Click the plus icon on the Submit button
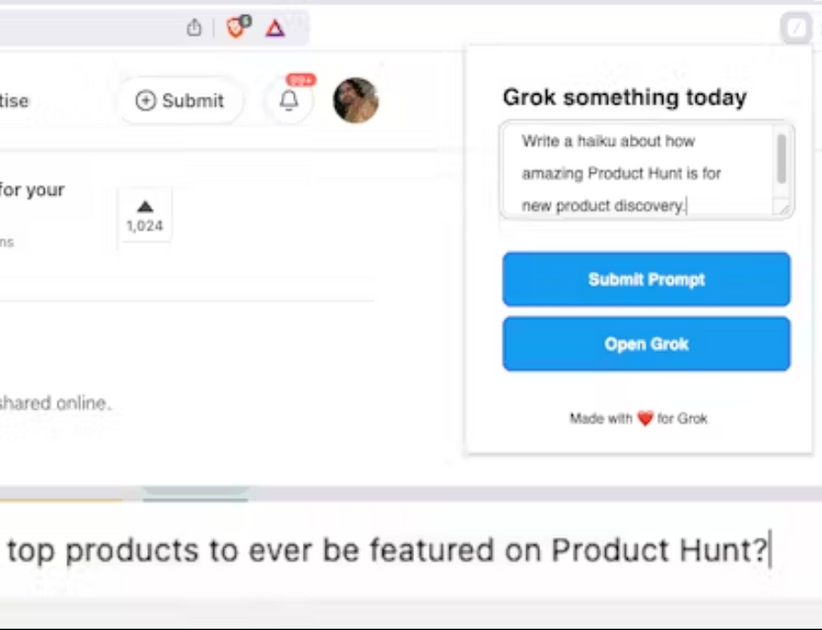Screen dimensions: 822x630 pos(146,100)
